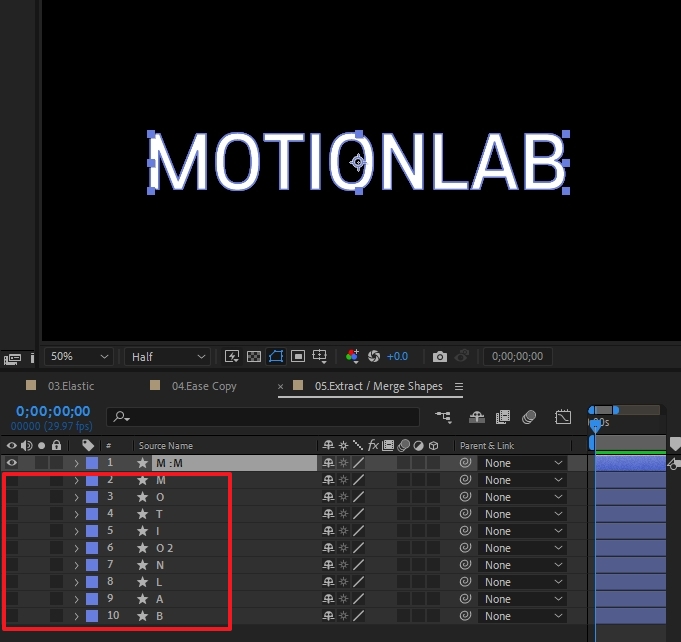Expand layer 1 M :M properties

pyautogui.click(x=76, y=463)
